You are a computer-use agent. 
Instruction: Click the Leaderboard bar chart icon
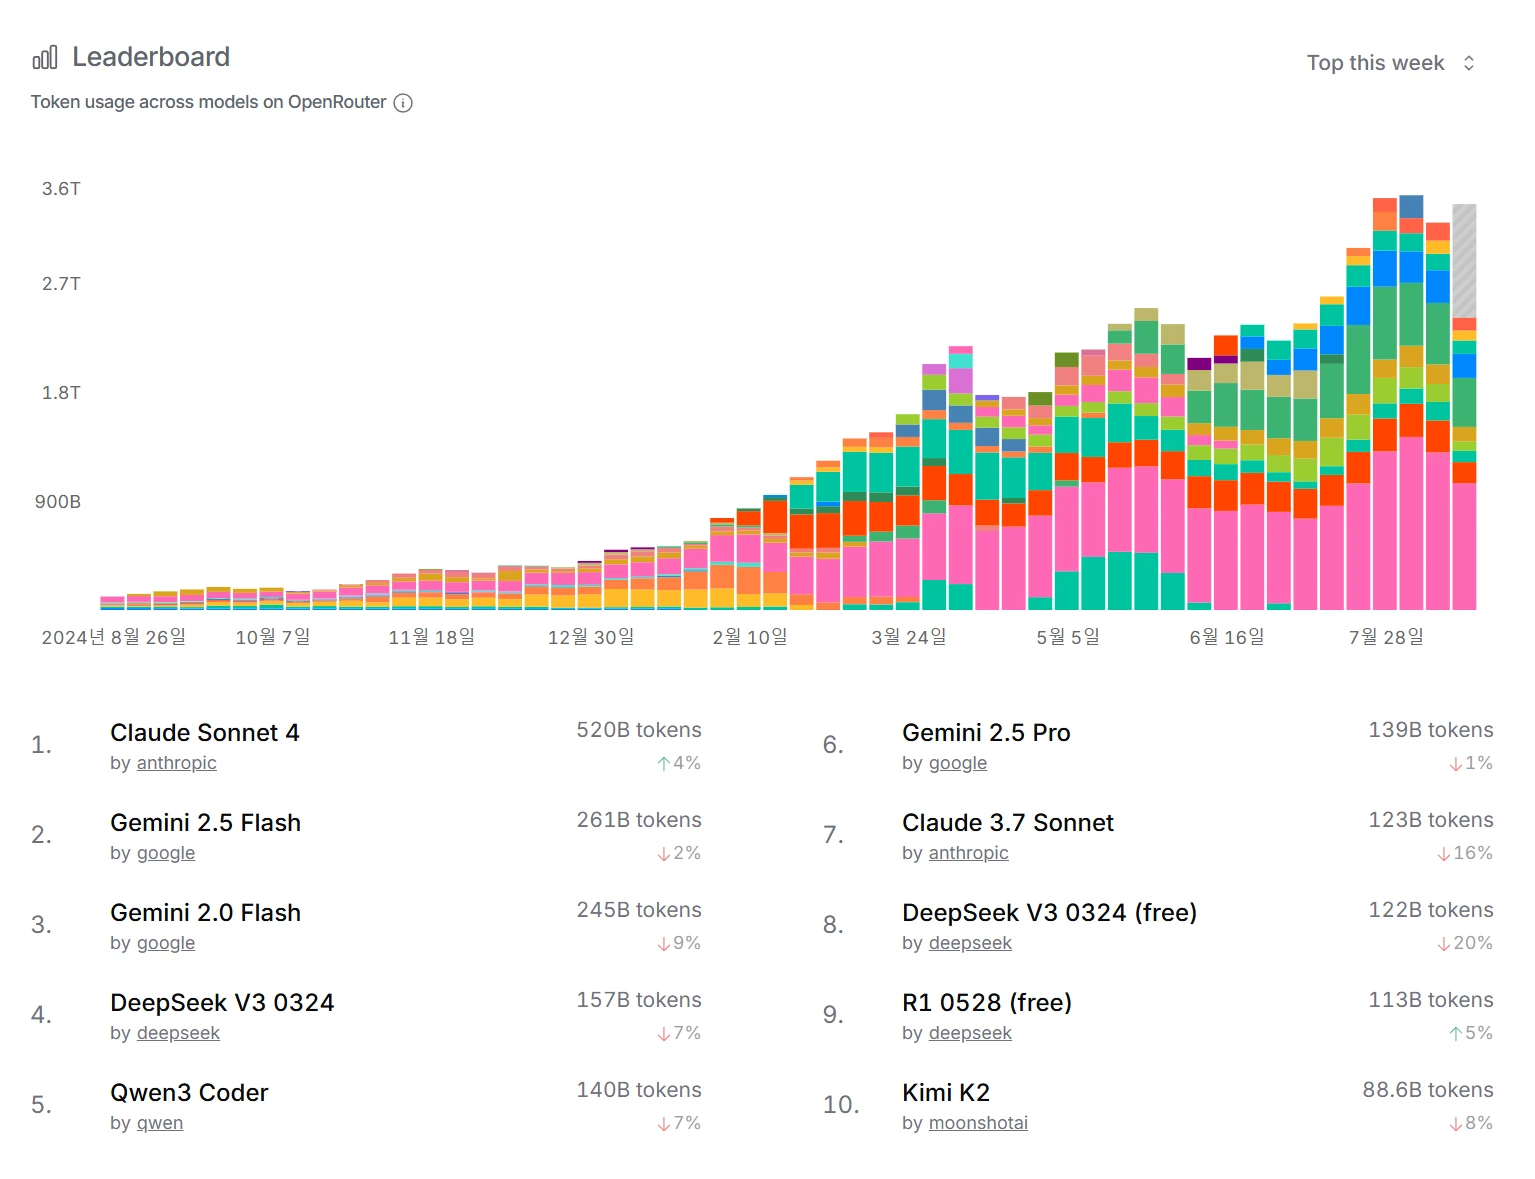point(45,58)
